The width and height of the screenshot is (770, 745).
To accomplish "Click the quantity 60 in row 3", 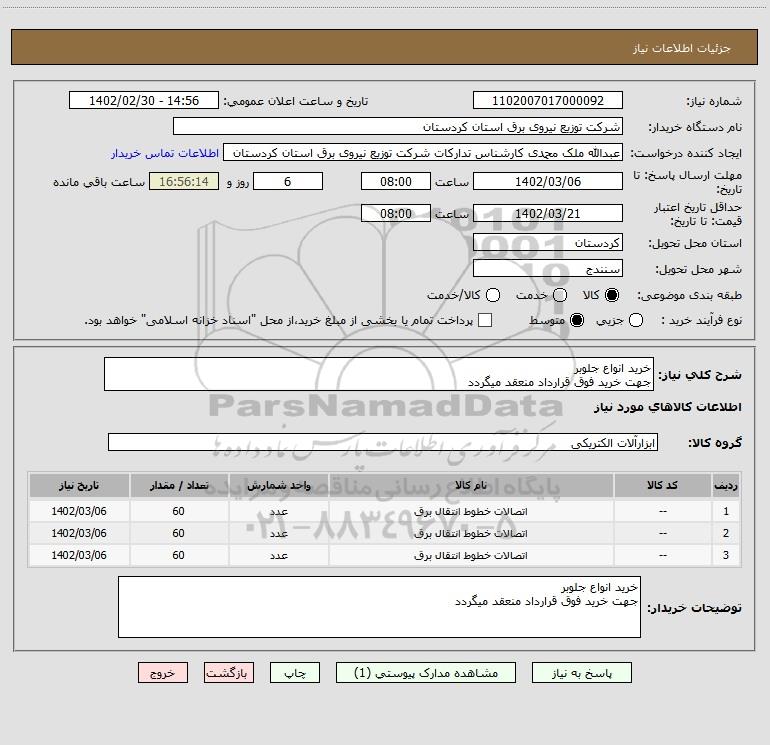I will click(x=178, y=555).
